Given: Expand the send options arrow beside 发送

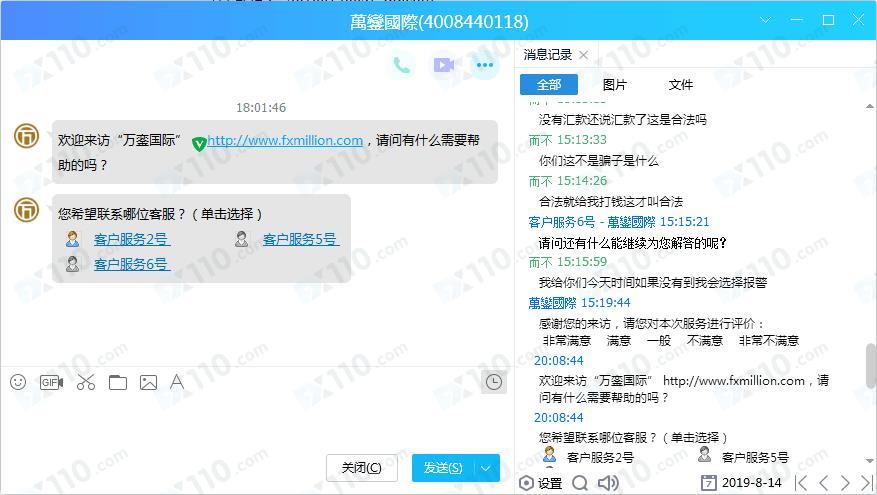Looking at the screenshot, I should (x=486, y=468).
